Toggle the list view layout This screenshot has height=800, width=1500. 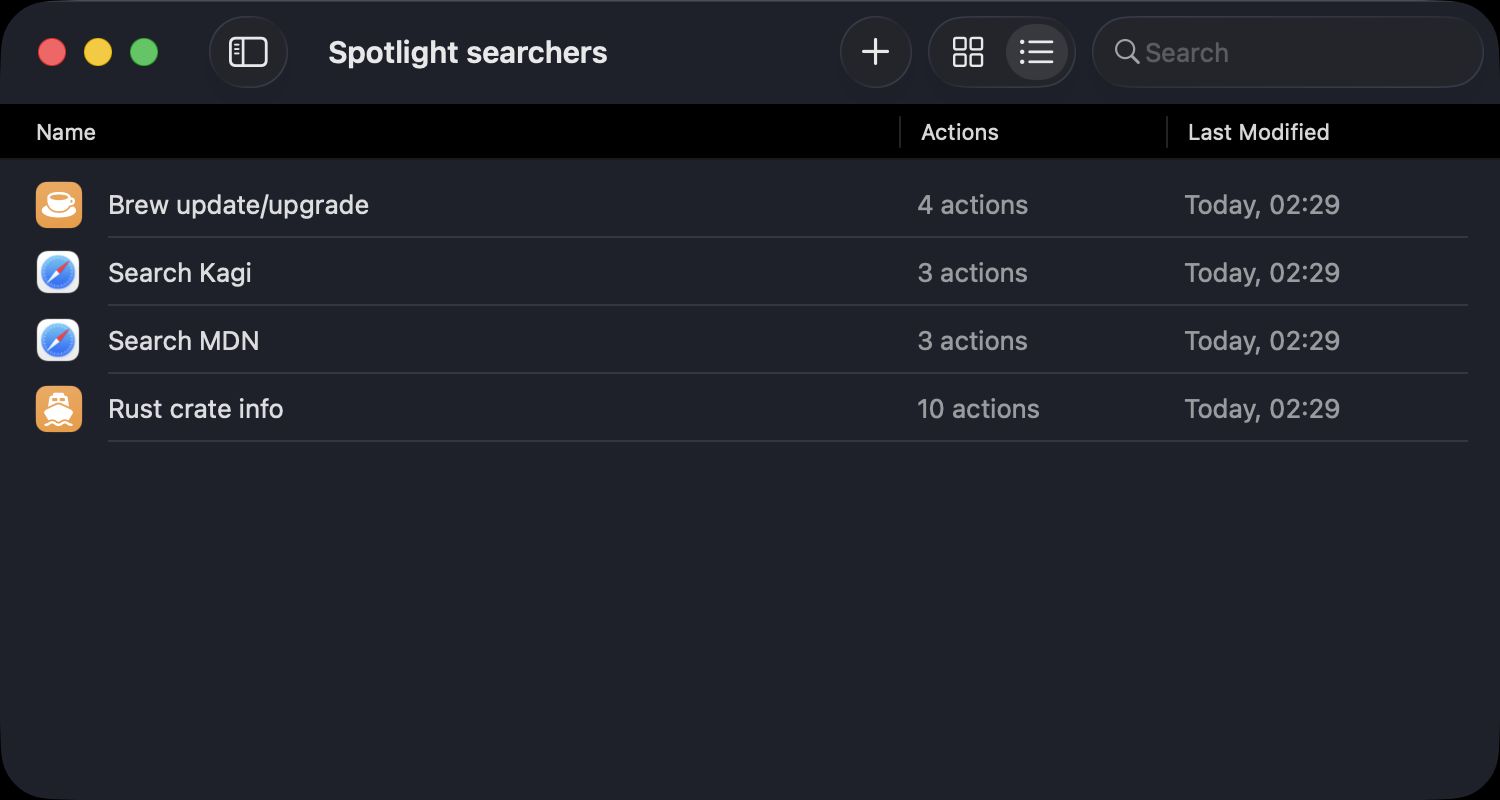coord(1037,52)
